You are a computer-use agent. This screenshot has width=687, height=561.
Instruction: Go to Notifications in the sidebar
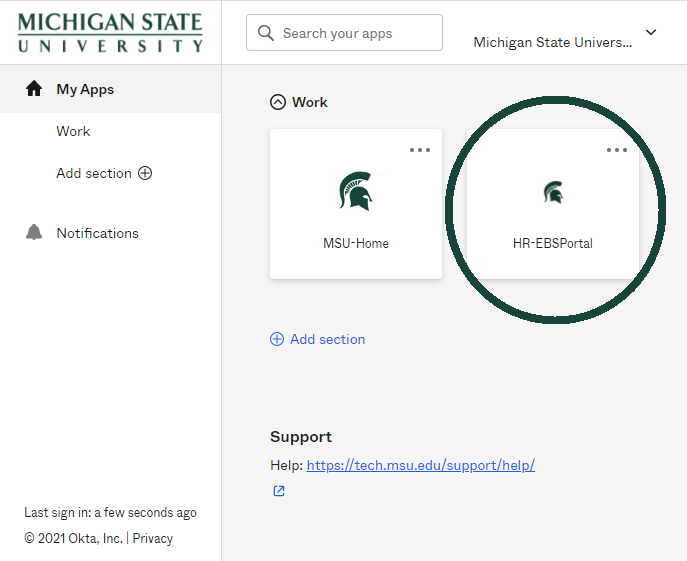pos(97,233)
